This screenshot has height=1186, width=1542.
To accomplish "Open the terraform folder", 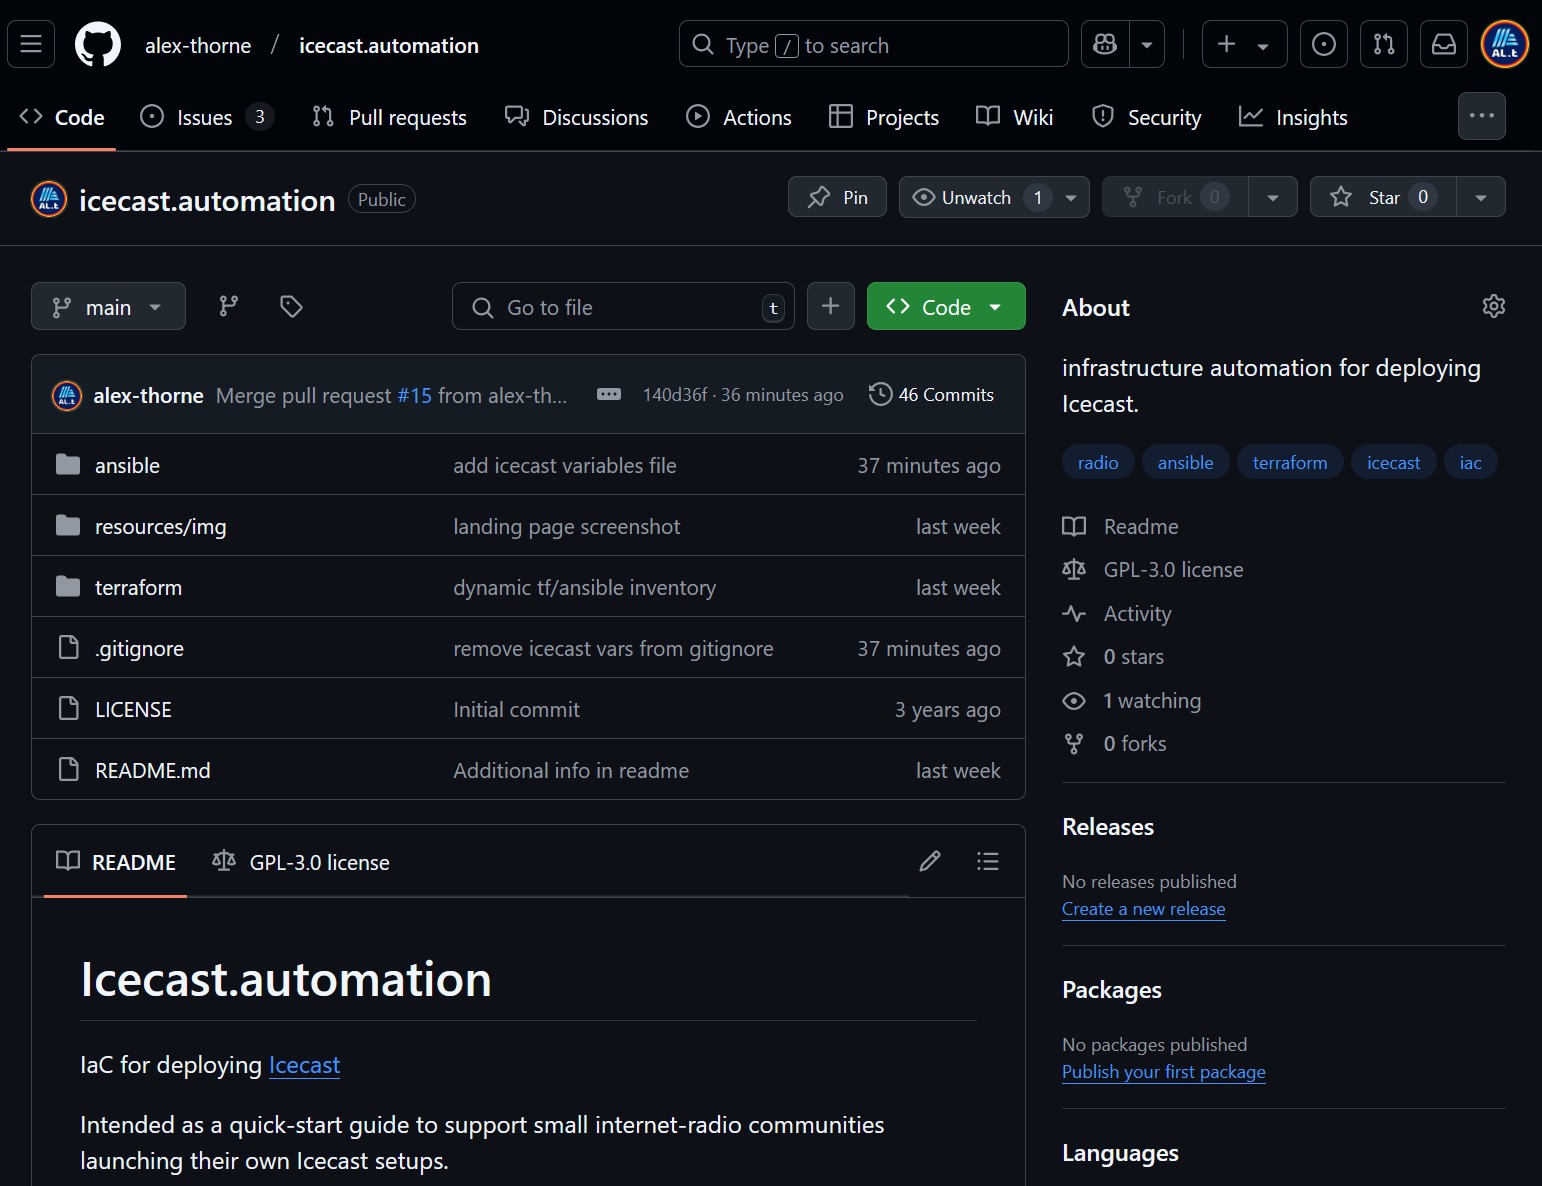I will click(x=138, y=587).
